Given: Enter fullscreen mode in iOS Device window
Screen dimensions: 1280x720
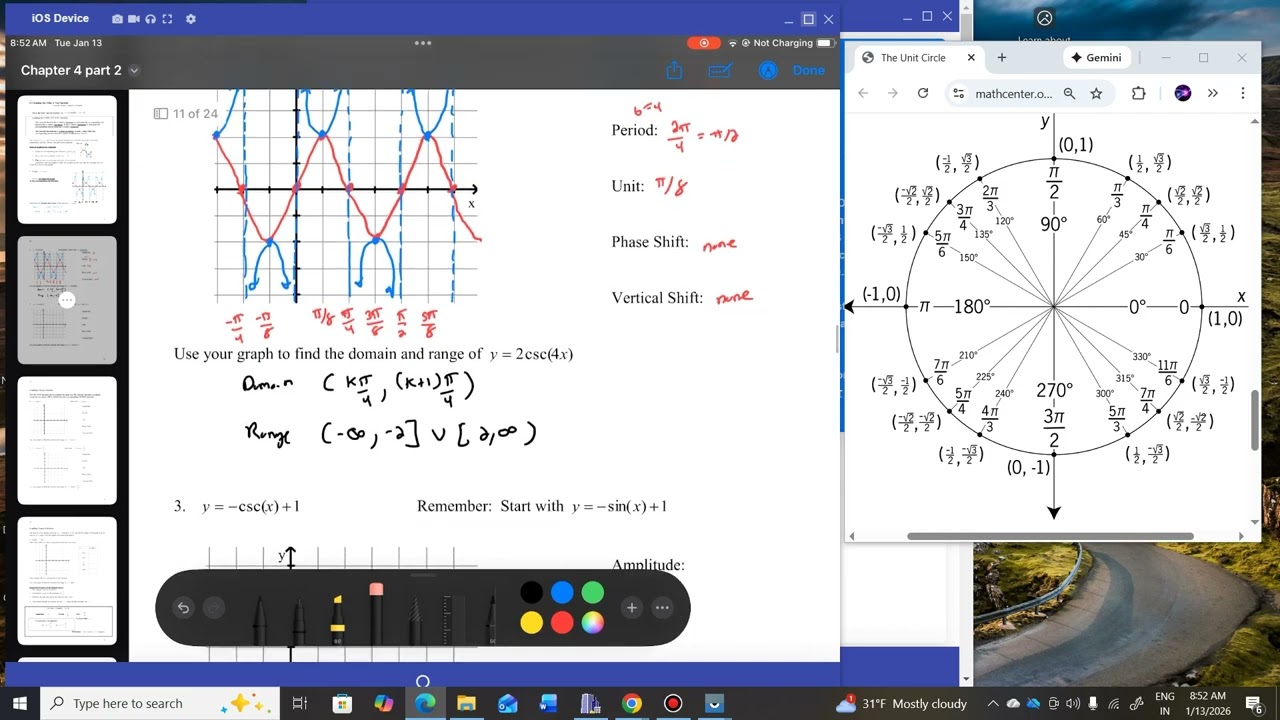Looking at the screenshot, I should (x=168, y=19).
